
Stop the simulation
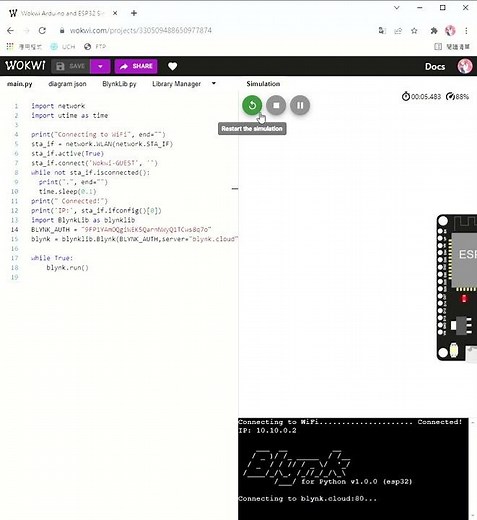[276, 105]
